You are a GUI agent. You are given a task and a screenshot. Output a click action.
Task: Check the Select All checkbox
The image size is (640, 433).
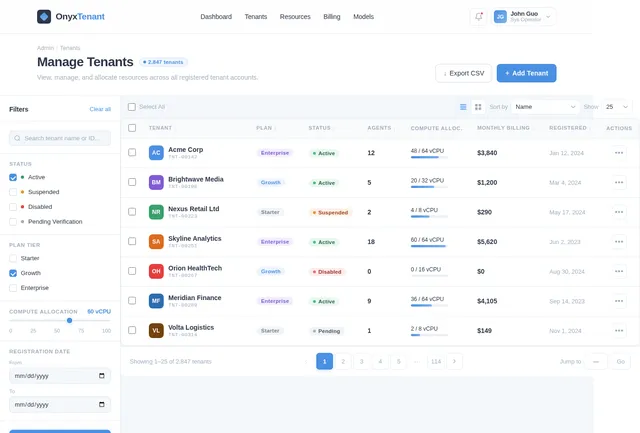tap(132, 106)
